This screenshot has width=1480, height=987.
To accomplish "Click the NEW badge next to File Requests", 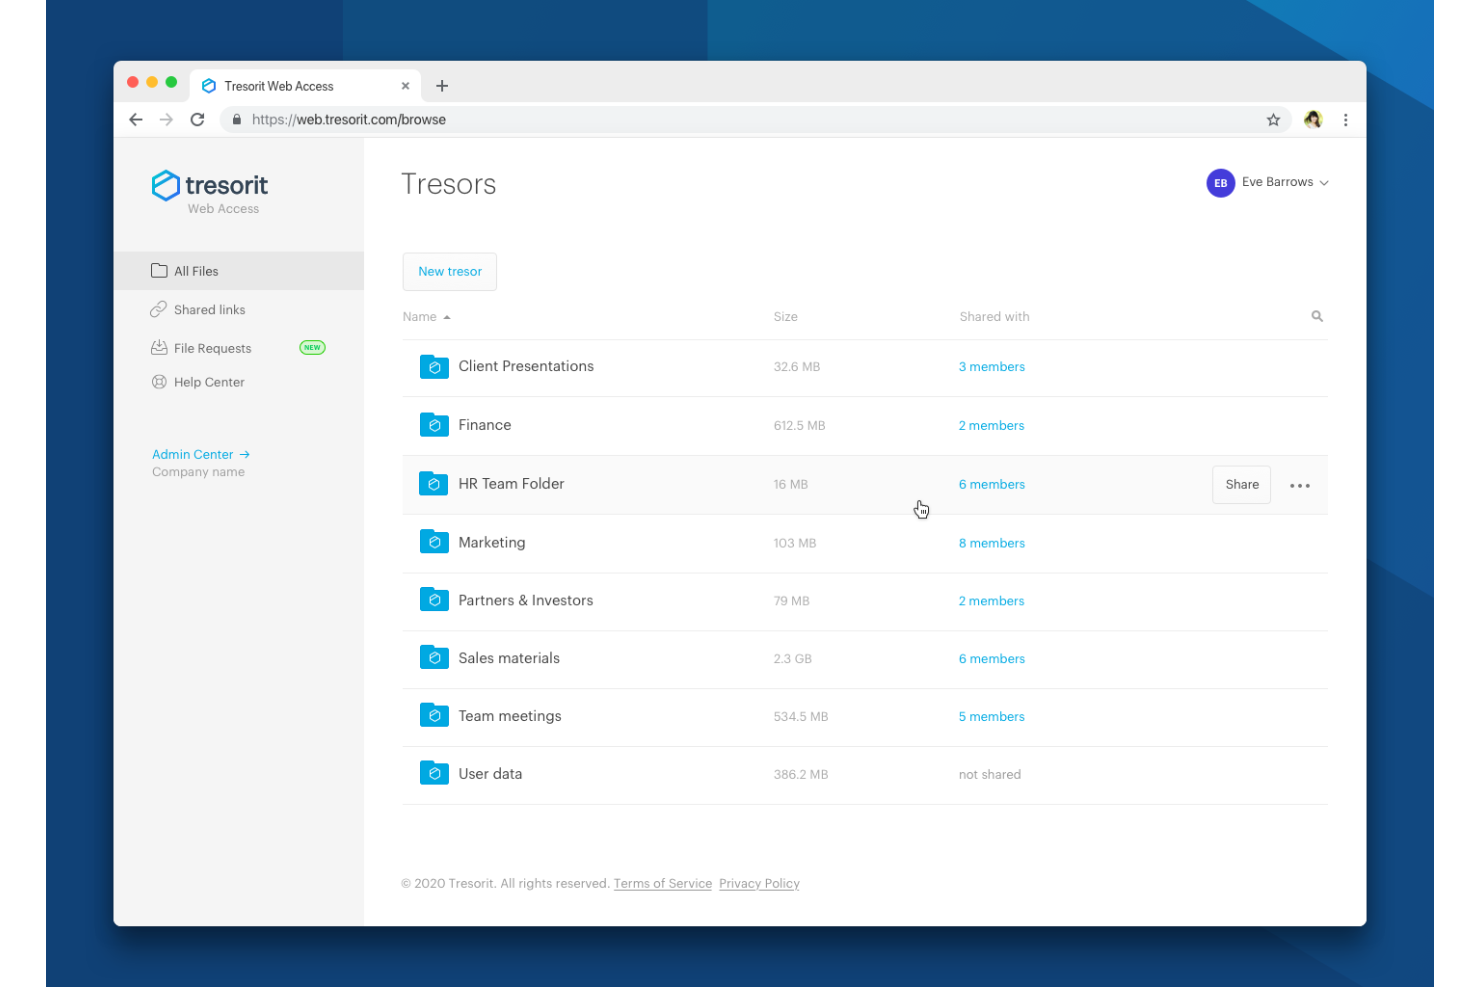I will pyautogui.click(x=313, y=348).
